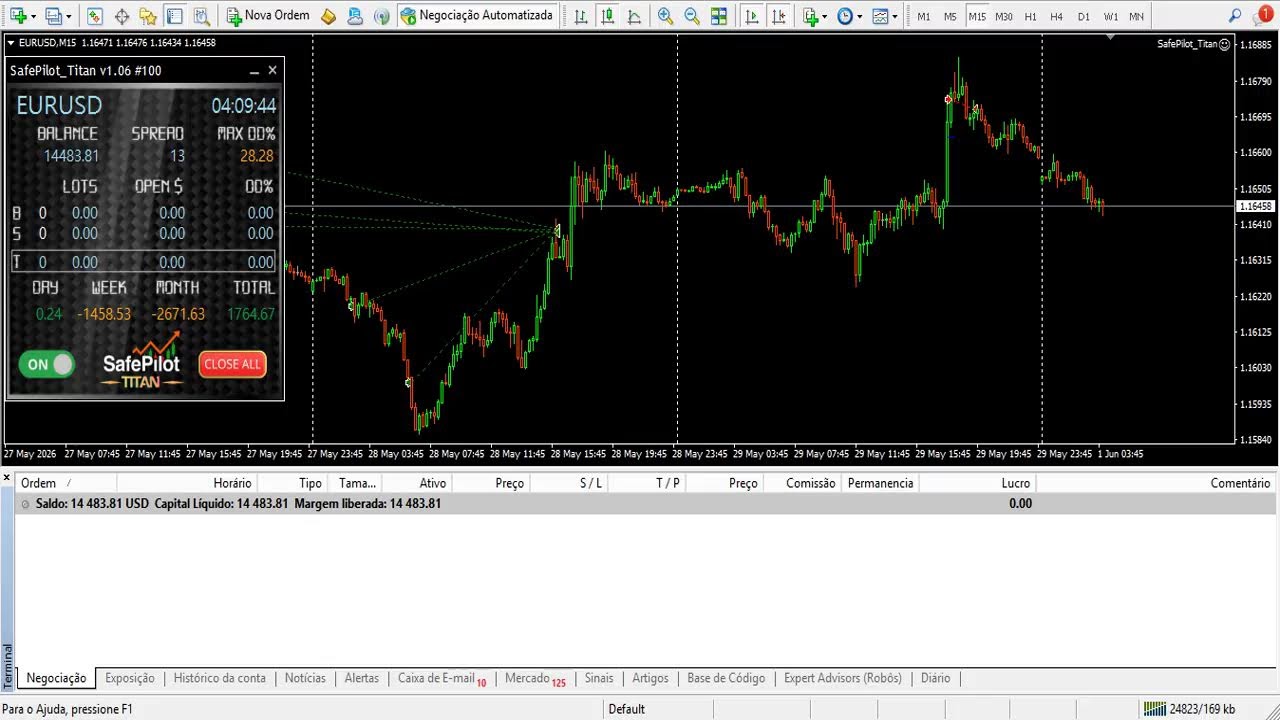Click the connection status 24823/169 kb
This screenshot has width=1280, height=720.
tap(1188, 709)
